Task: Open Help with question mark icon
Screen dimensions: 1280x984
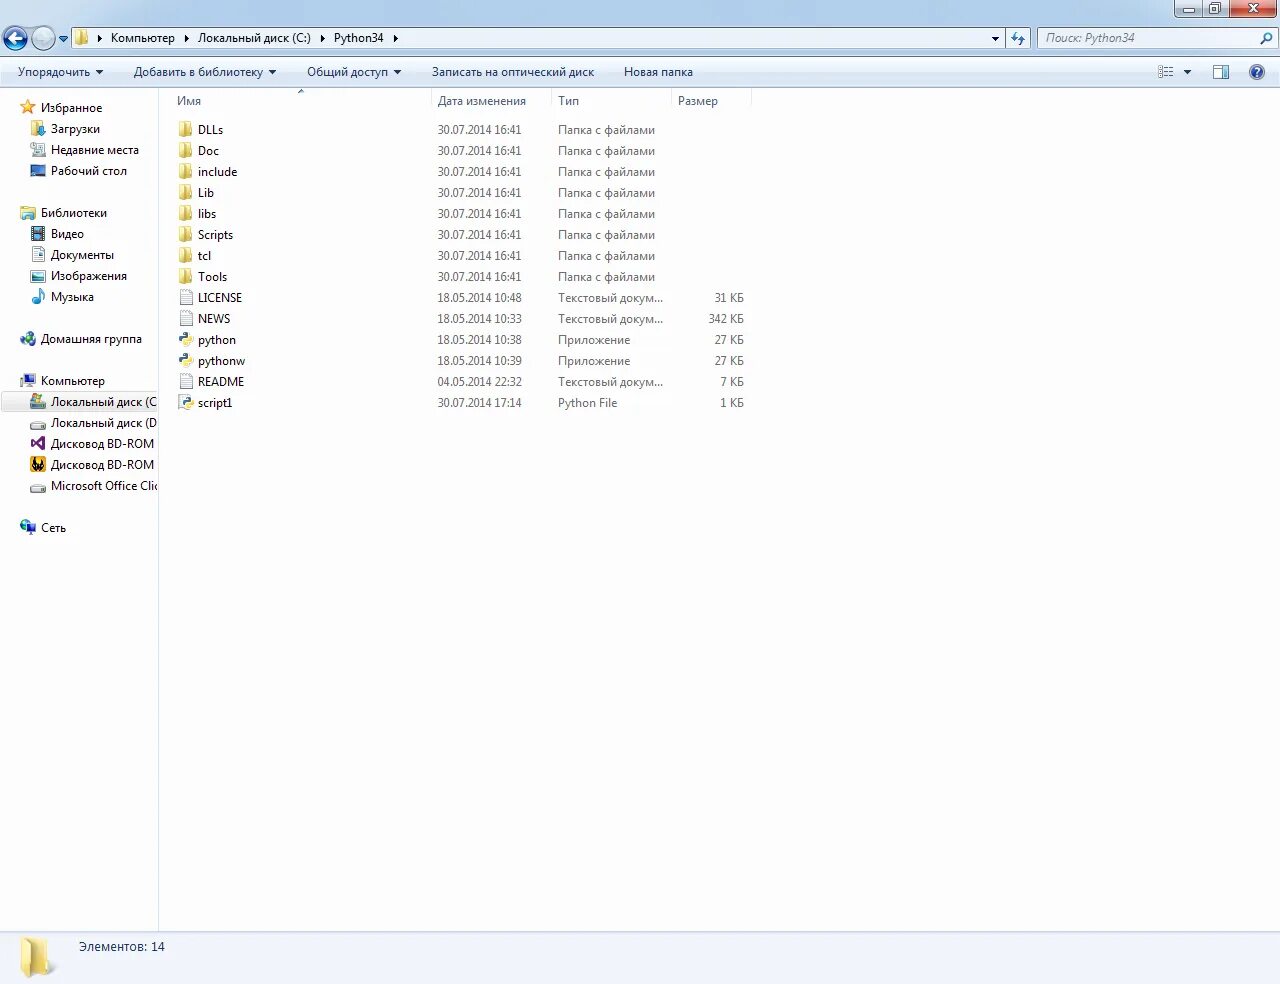Action: [x=1257, y=72]
